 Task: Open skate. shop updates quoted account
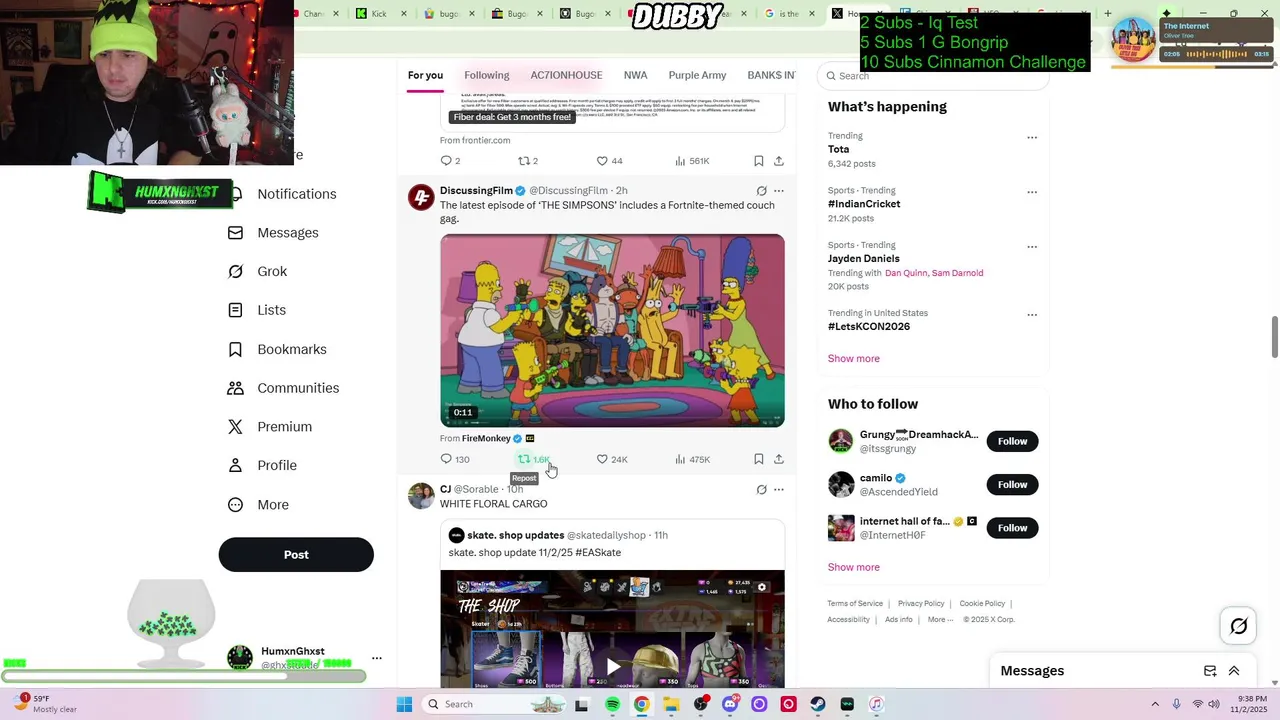point(515,535)
